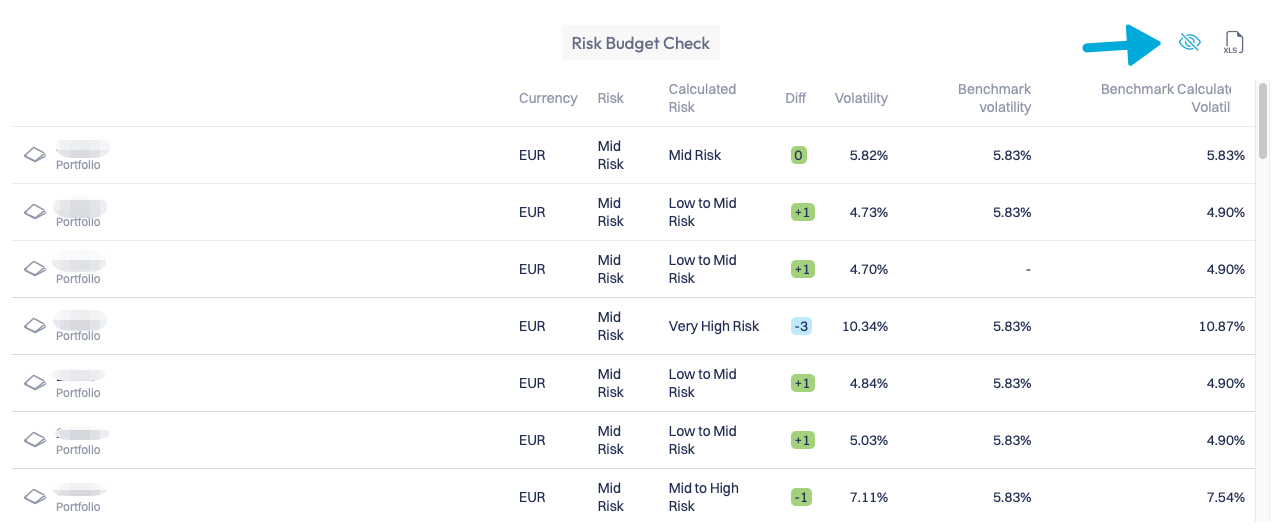
Task: Sort by the Calculated Risk column header
Action: (x=702, y=98)
